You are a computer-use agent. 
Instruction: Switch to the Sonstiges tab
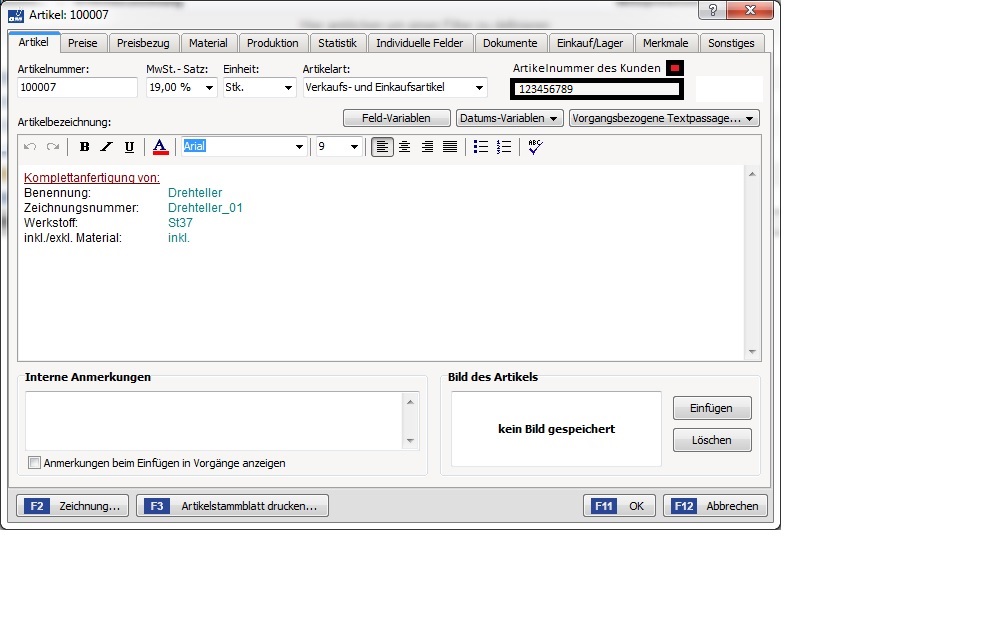coord(732,43)
